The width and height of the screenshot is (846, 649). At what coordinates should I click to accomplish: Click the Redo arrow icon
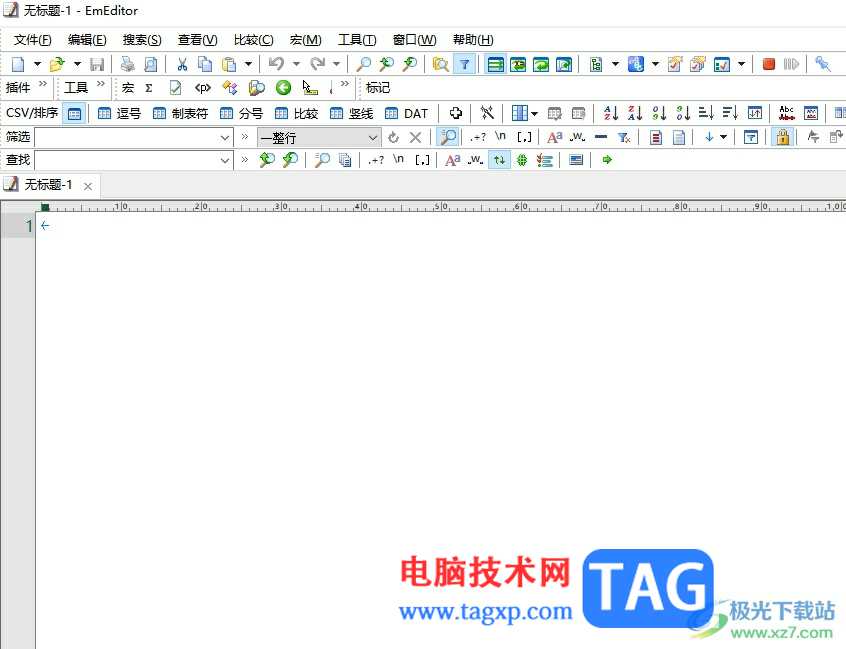click(x=317, y=64)
